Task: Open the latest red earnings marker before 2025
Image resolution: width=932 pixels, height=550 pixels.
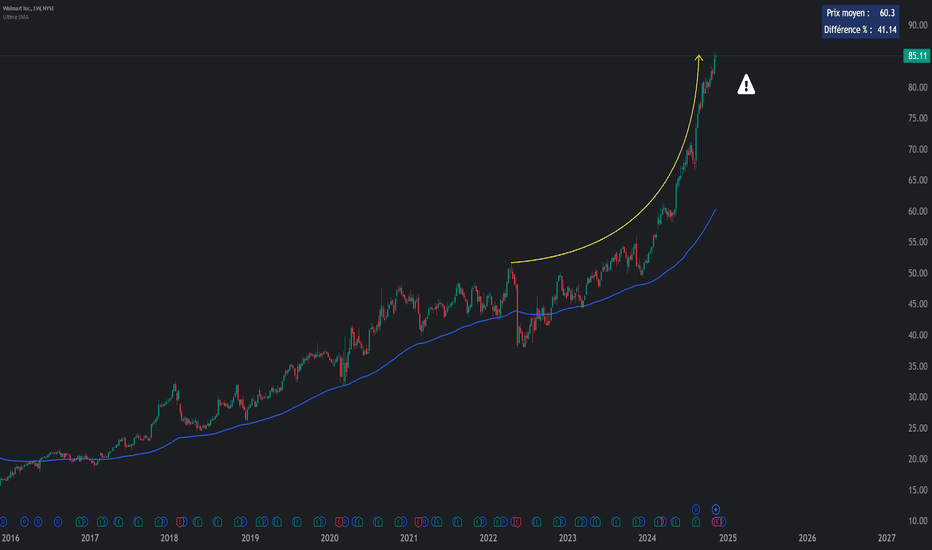Action: click(717, 522)
